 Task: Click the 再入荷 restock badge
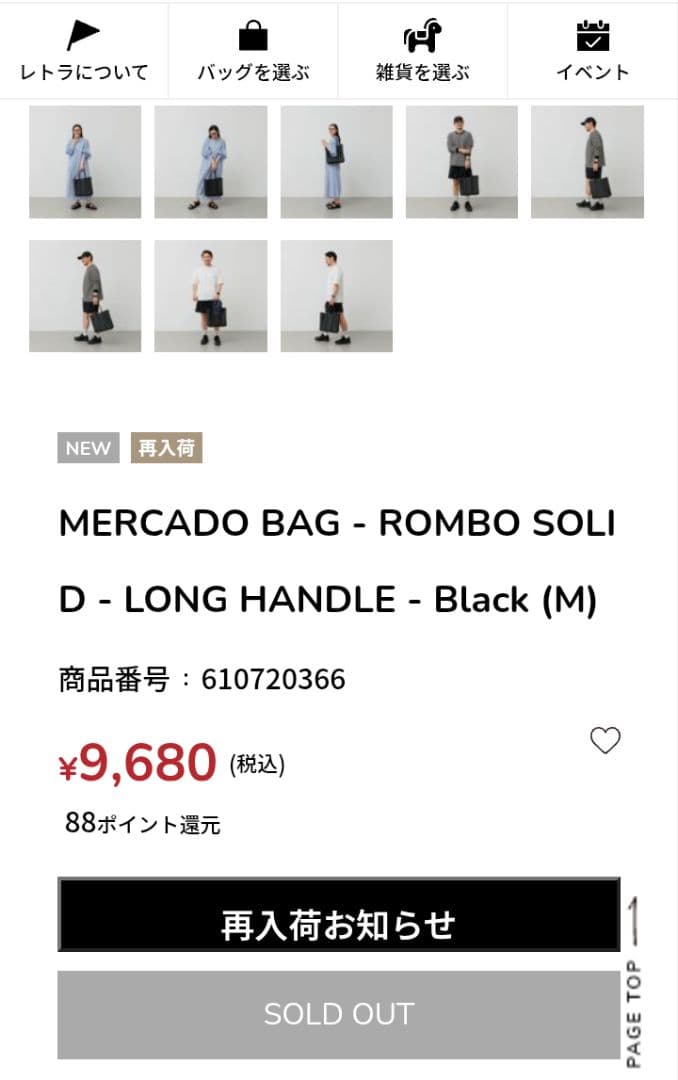166,448
